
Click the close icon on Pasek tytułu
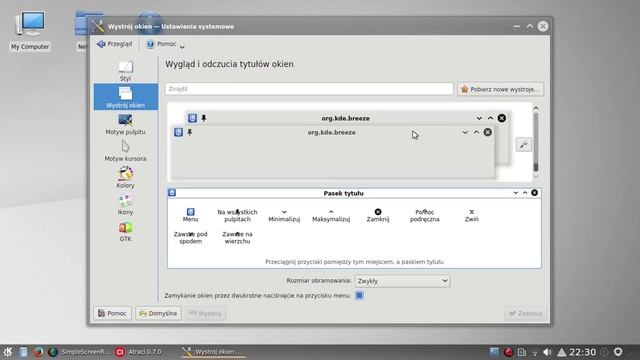pos(534,193)
